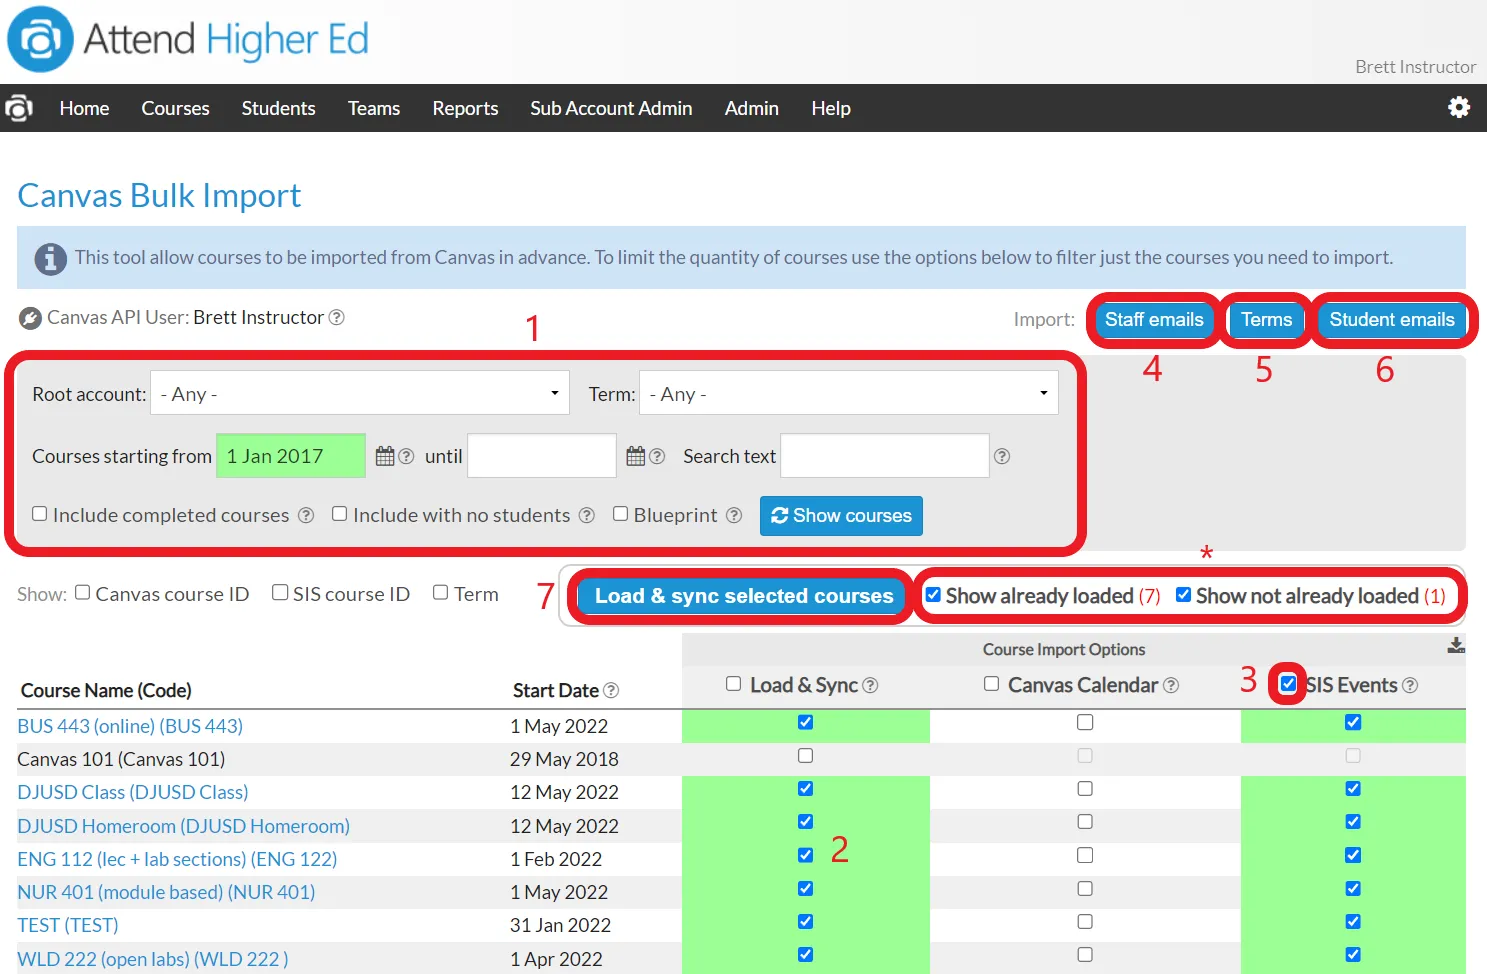Viewport: 1487px width, 974px height.
Task: Open the NUR 401 (module based) link
Action: coord(166,892)
